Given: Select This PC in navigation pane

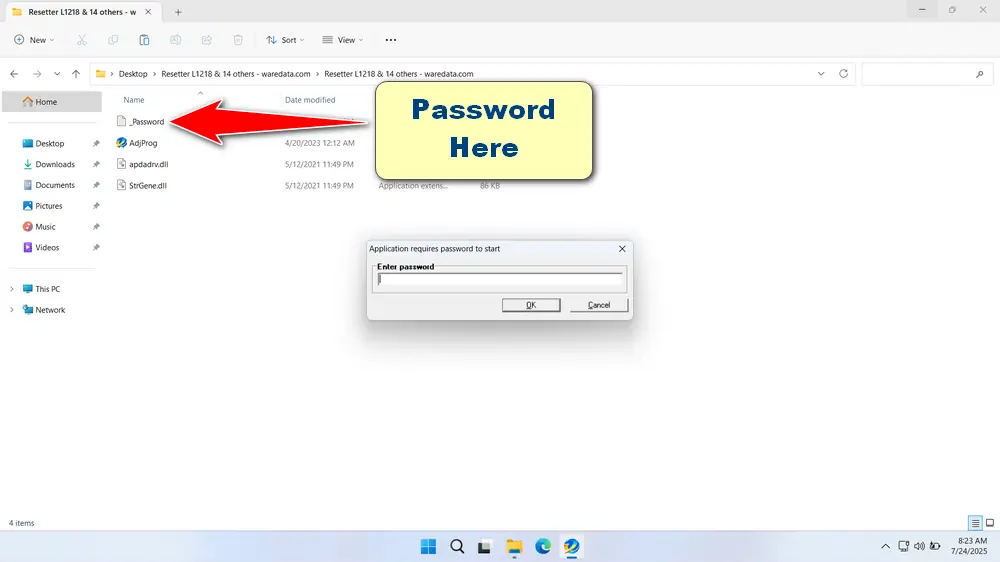Looking at the screenshot, I should pyautogui.click(x=47, y=289).
